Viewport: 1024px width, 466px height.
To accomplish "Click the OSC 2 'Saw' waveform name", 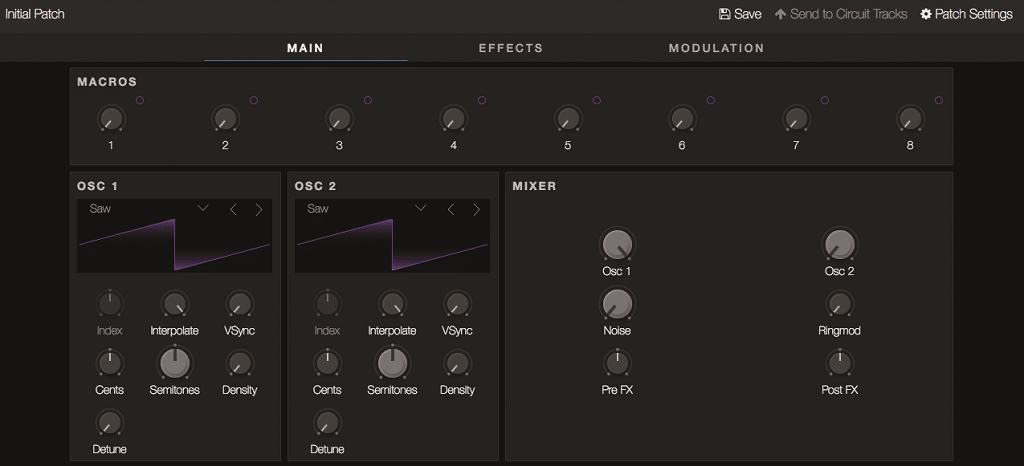I will tap(318, 209).
